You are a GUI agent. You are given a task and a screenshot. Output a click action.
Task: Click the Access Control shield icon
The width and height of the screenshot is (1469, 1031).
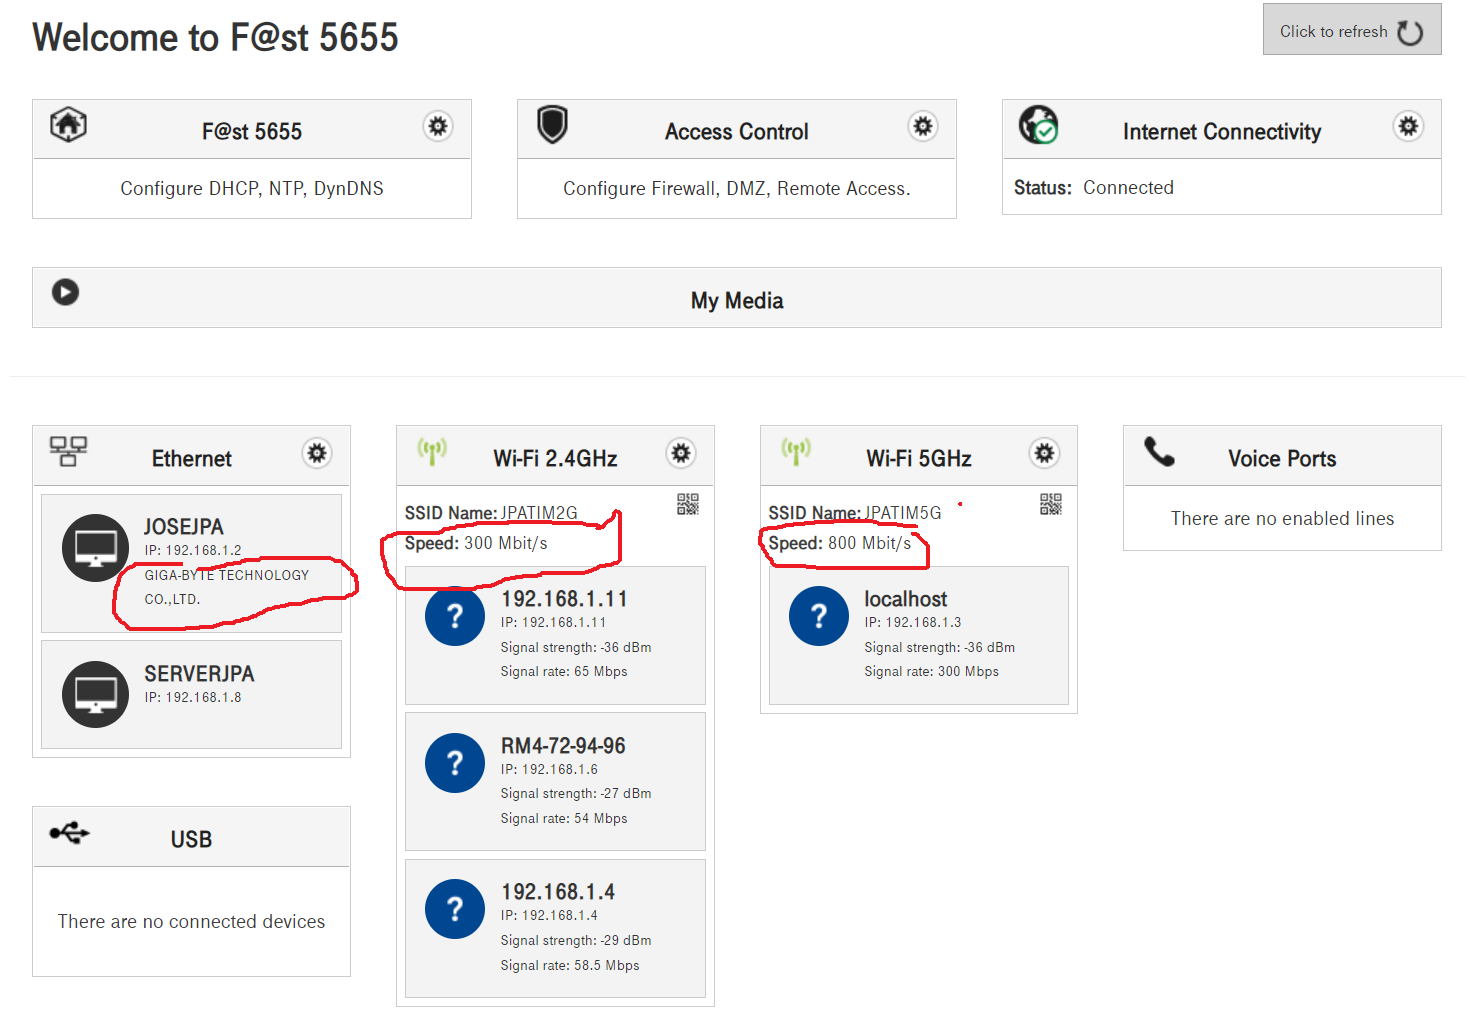pos(553,125)
